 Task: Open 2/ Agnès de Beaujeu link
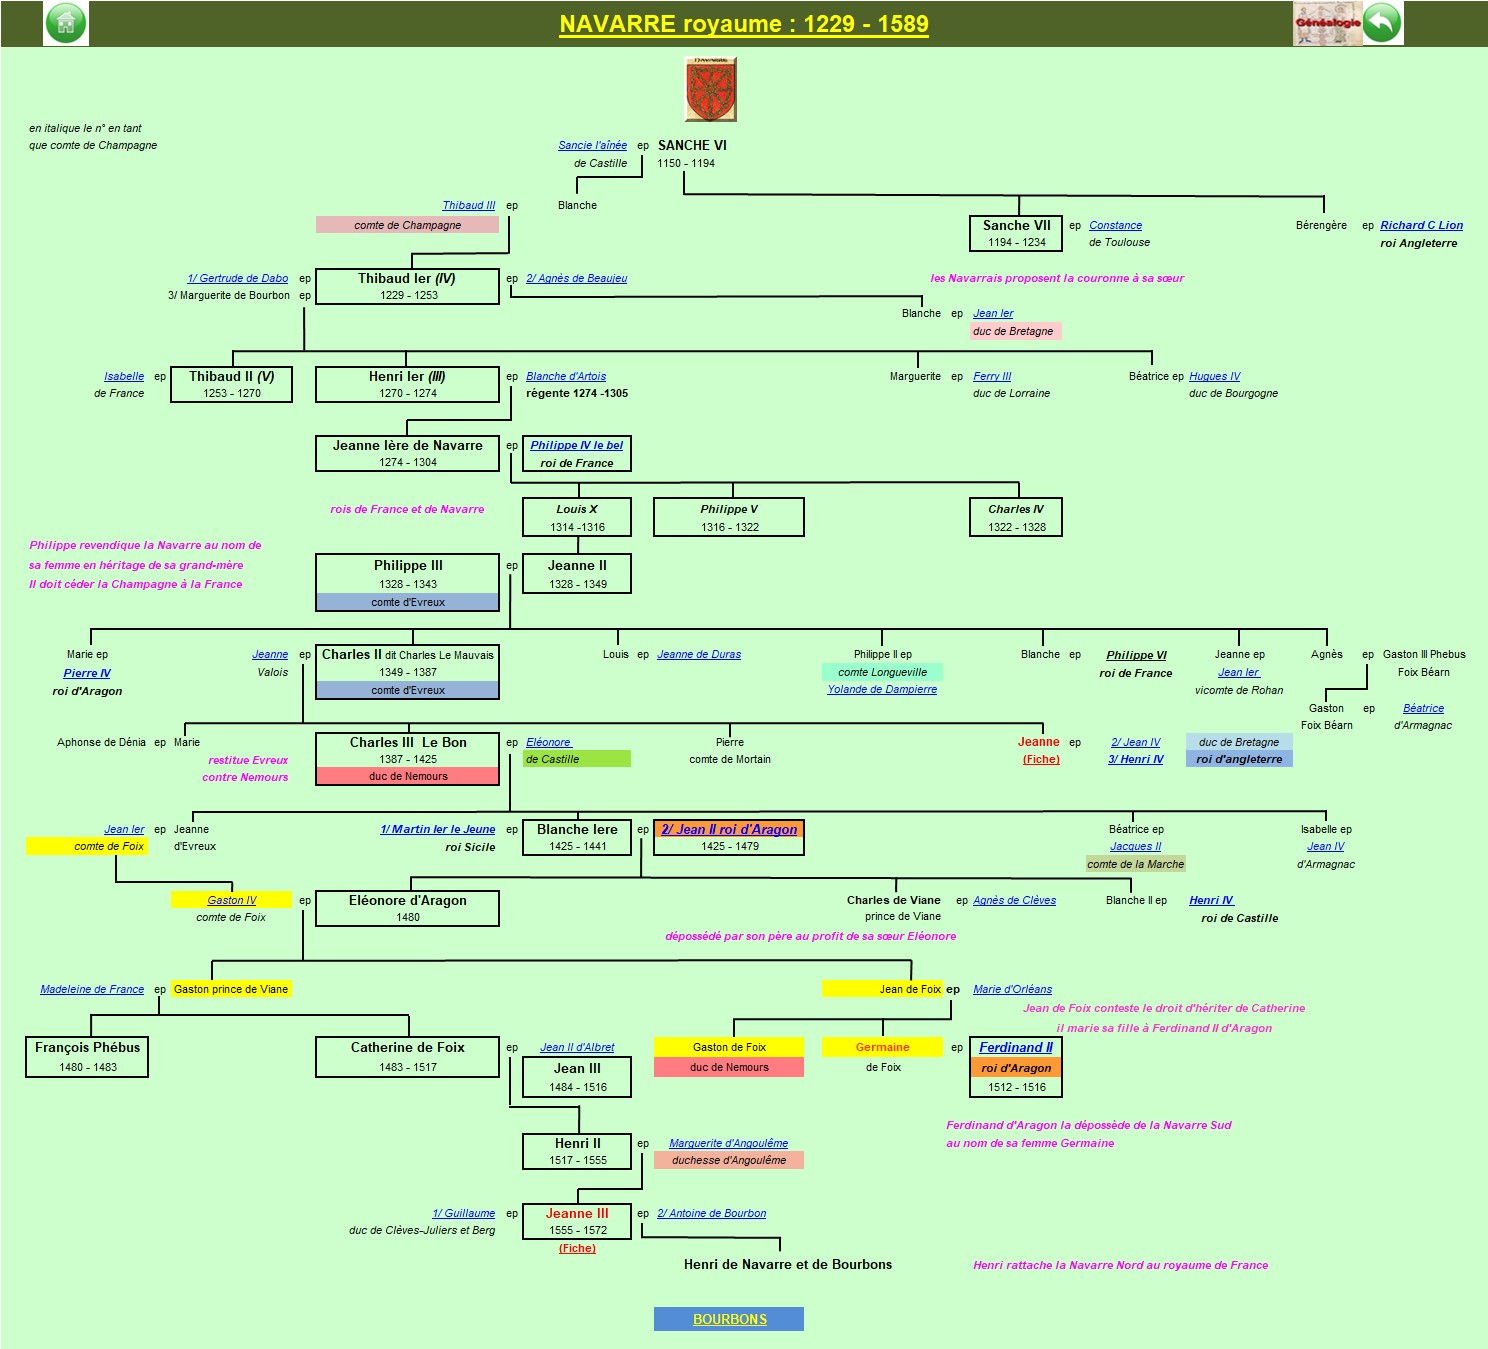(x=577, y=278)
